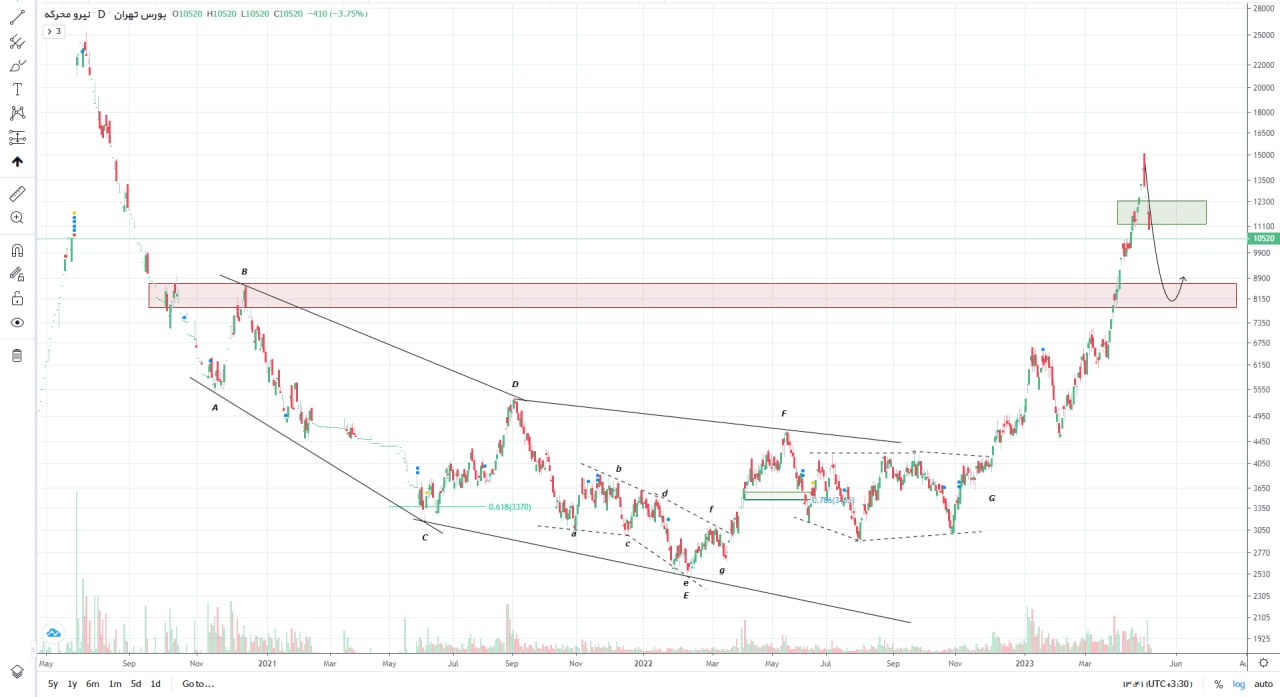Choose the brush drawing tool

point(17,66)
